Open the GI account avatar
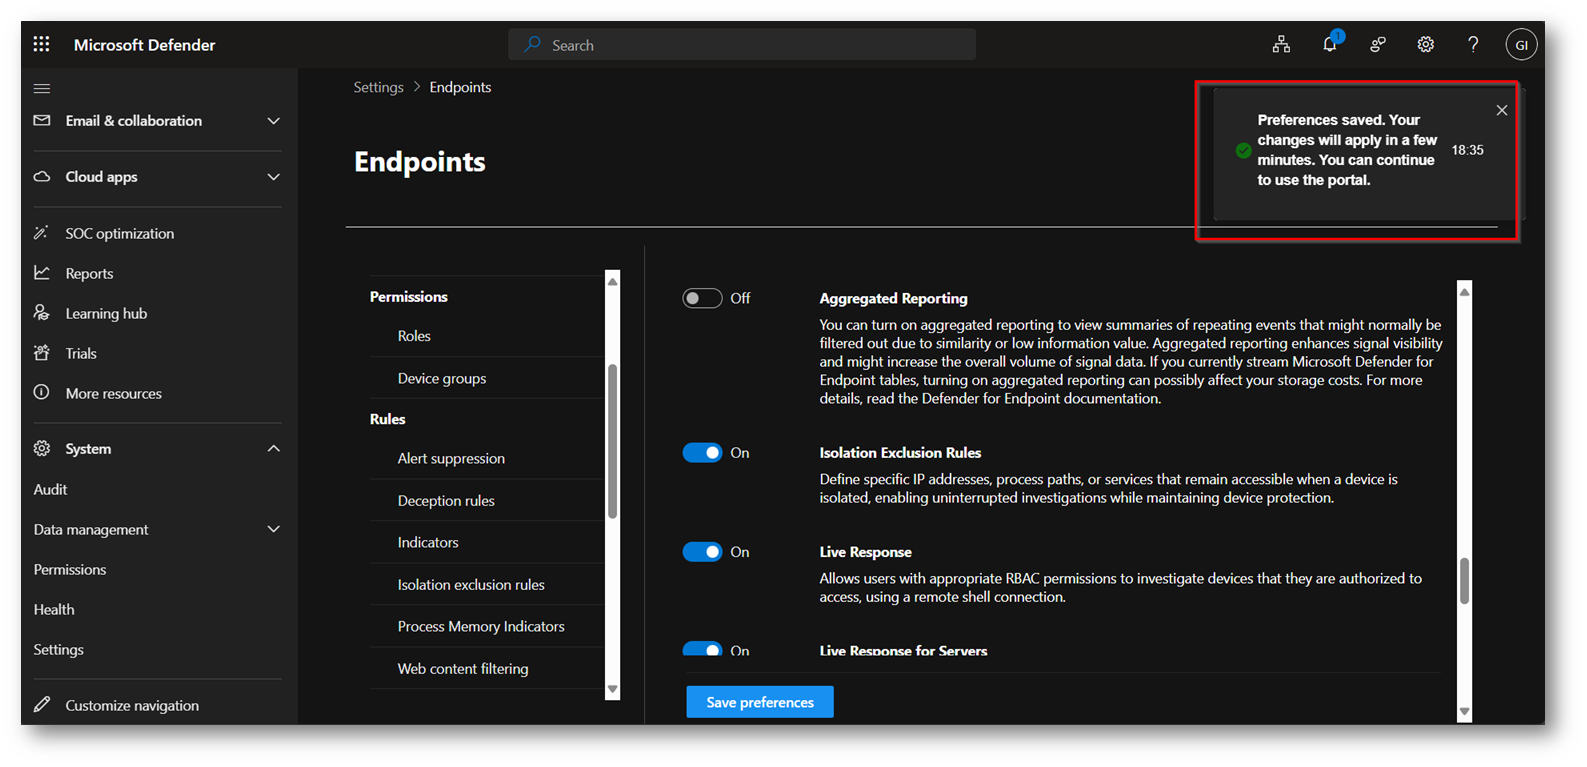 1521,44
